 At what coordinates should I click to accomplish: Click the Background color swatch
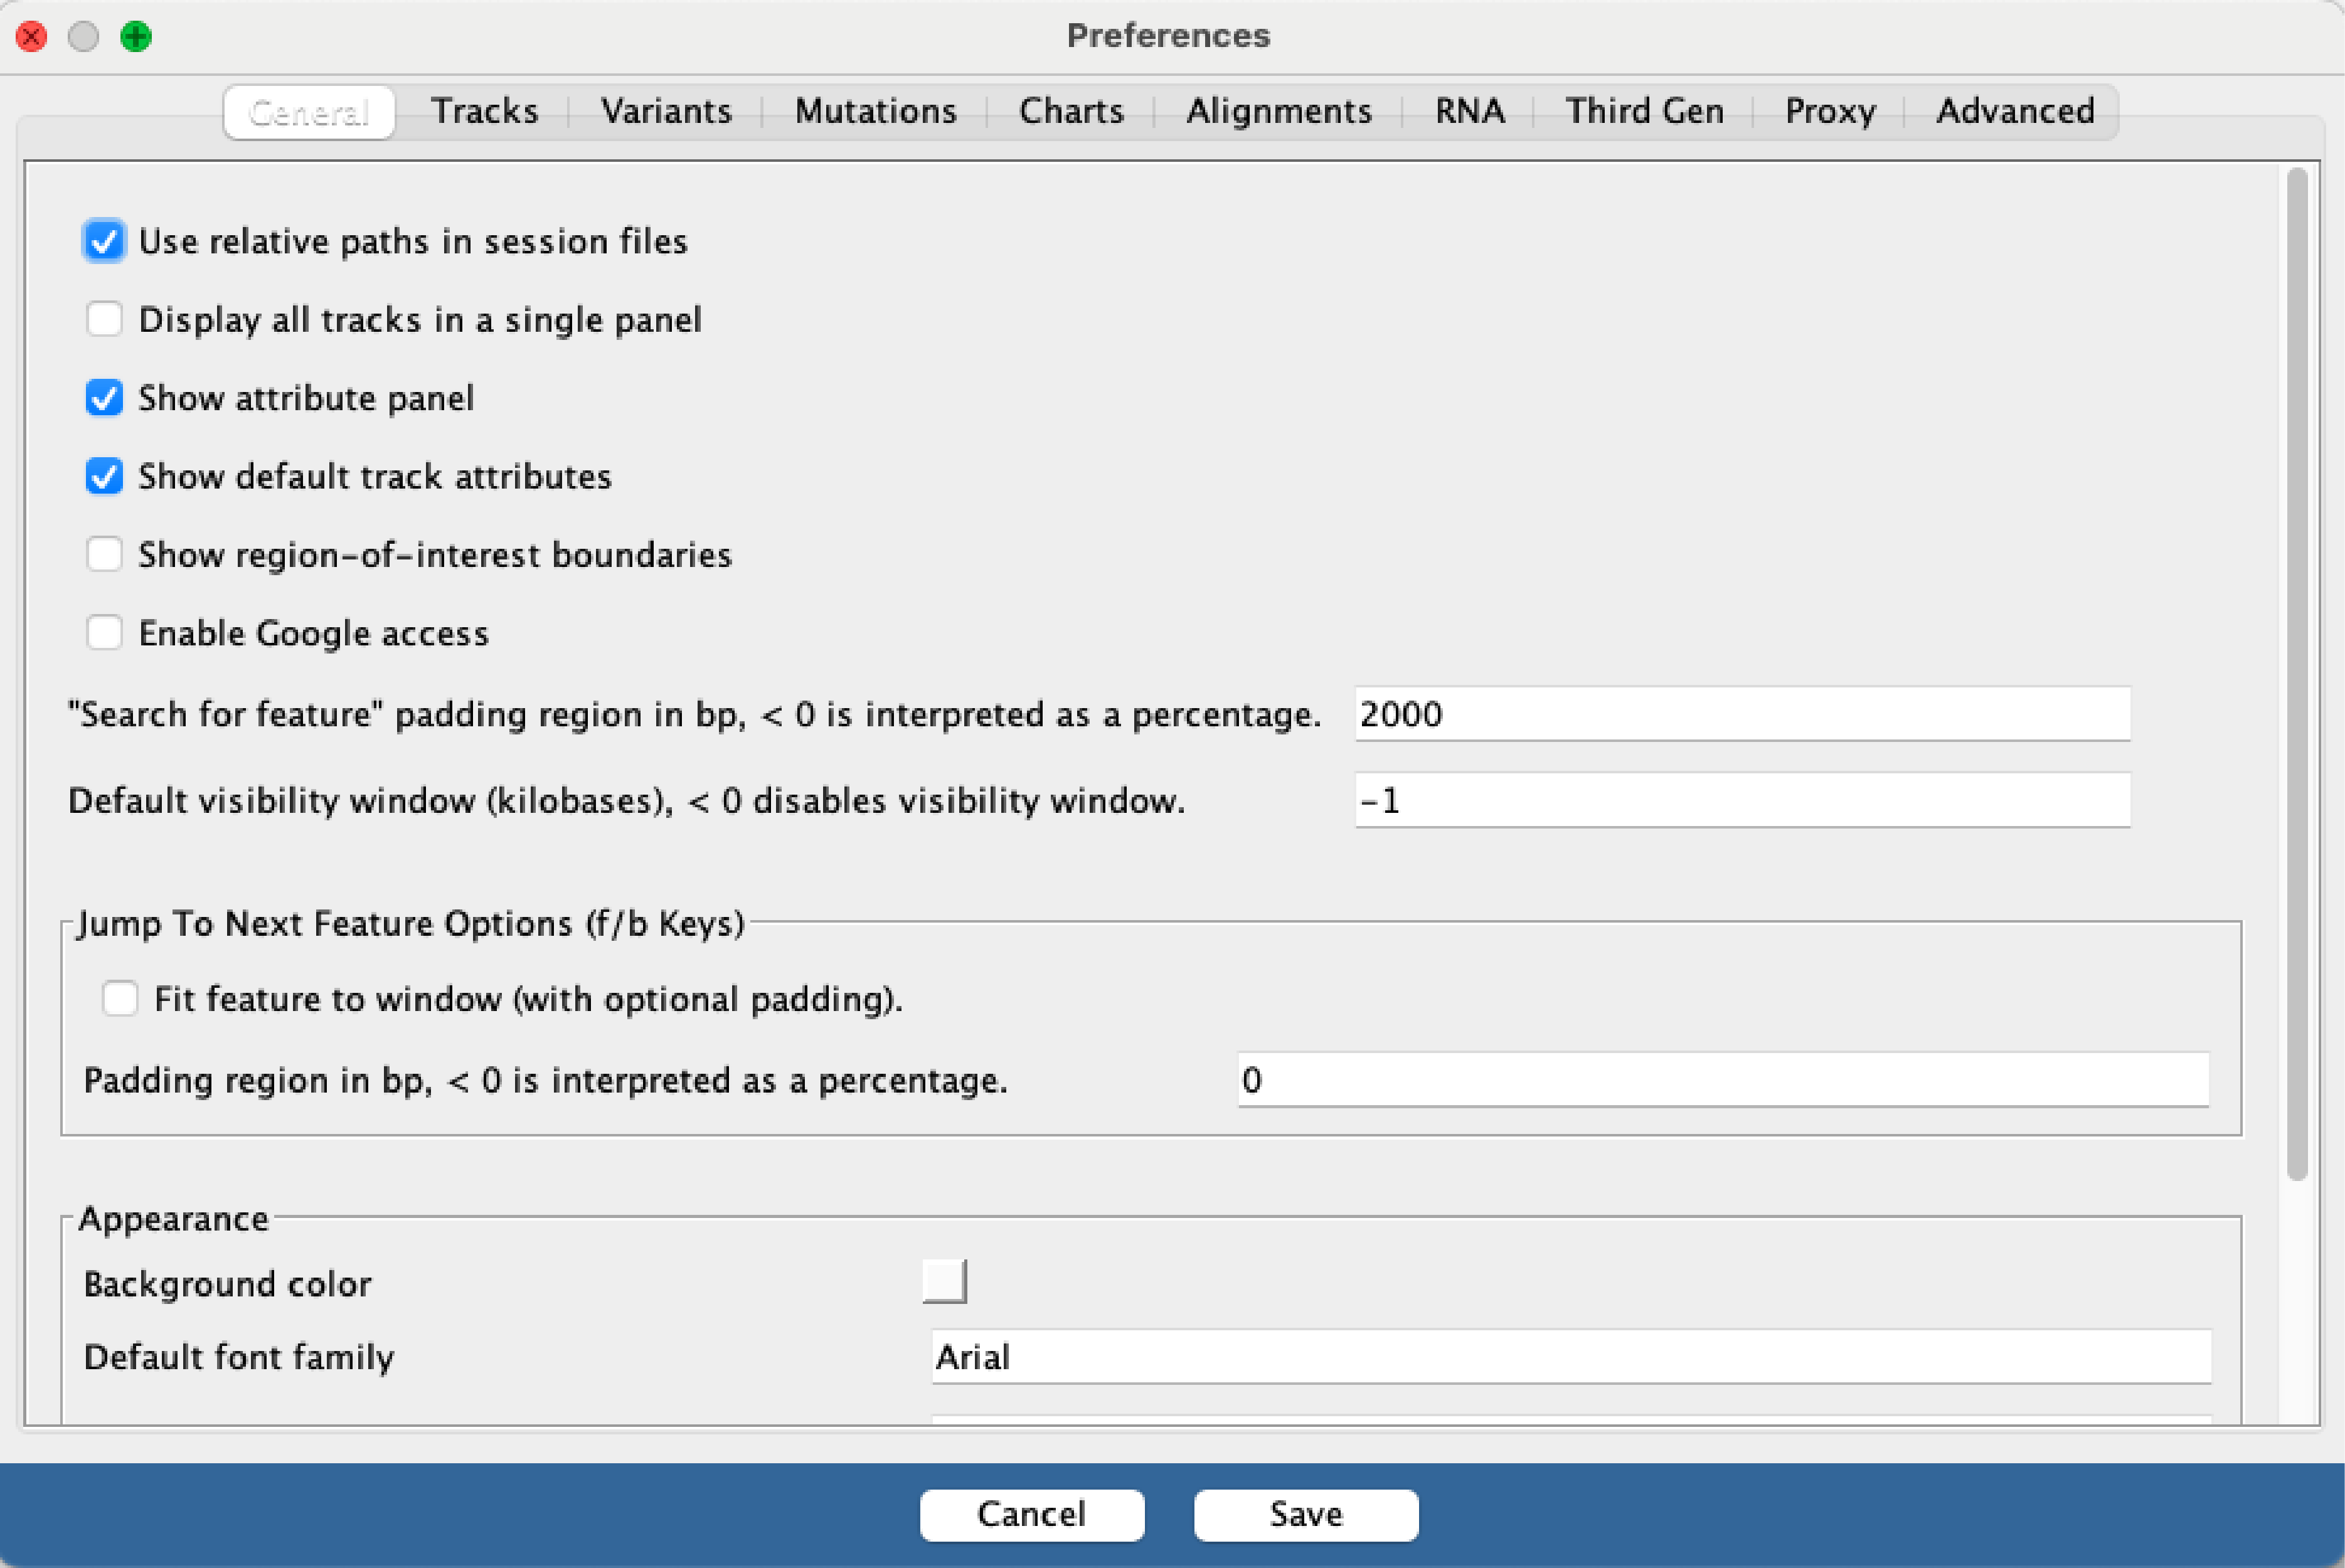pyautogui.click(x=943, y=1282)
